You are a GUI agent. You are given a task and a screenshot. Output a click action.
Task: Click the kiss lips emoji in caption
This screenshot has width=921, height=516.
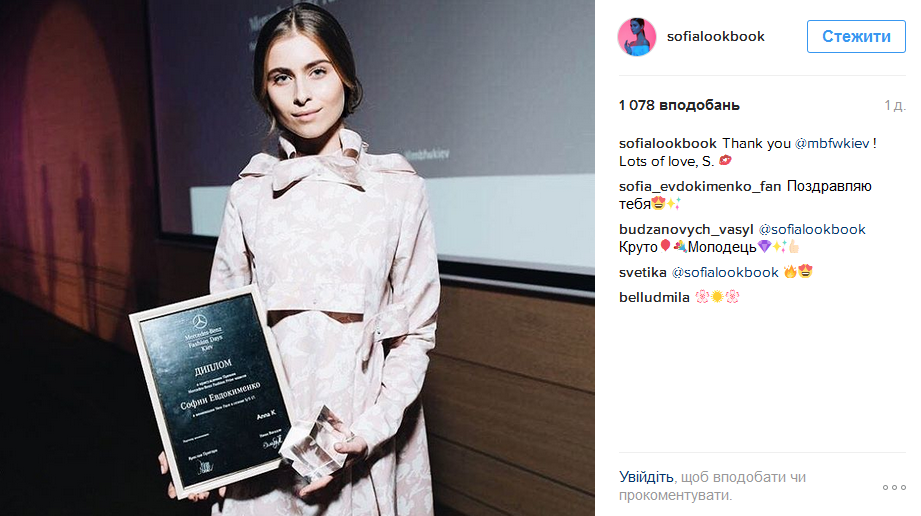coord(725,160)
